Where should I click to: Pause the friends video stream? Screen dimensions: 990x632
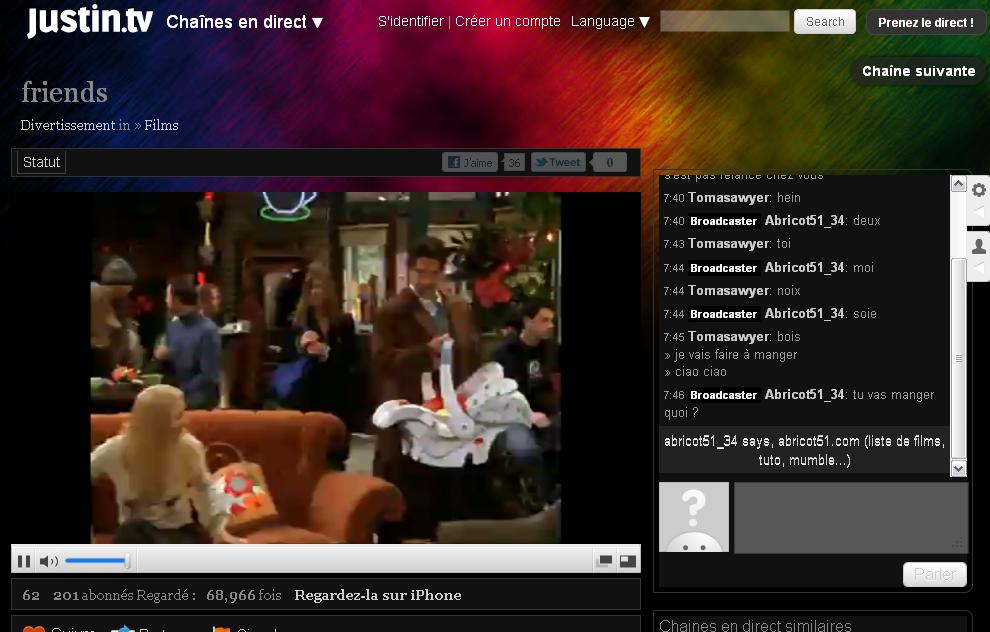pos(24,561)
